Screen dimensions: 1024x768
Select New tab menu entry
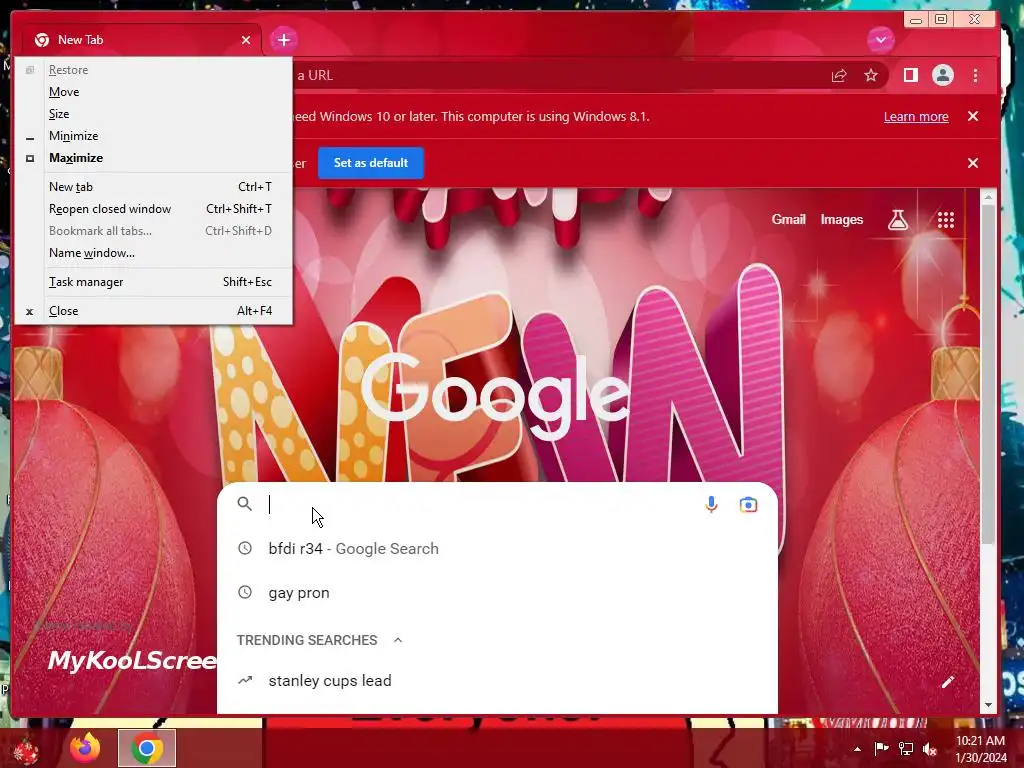153,187
